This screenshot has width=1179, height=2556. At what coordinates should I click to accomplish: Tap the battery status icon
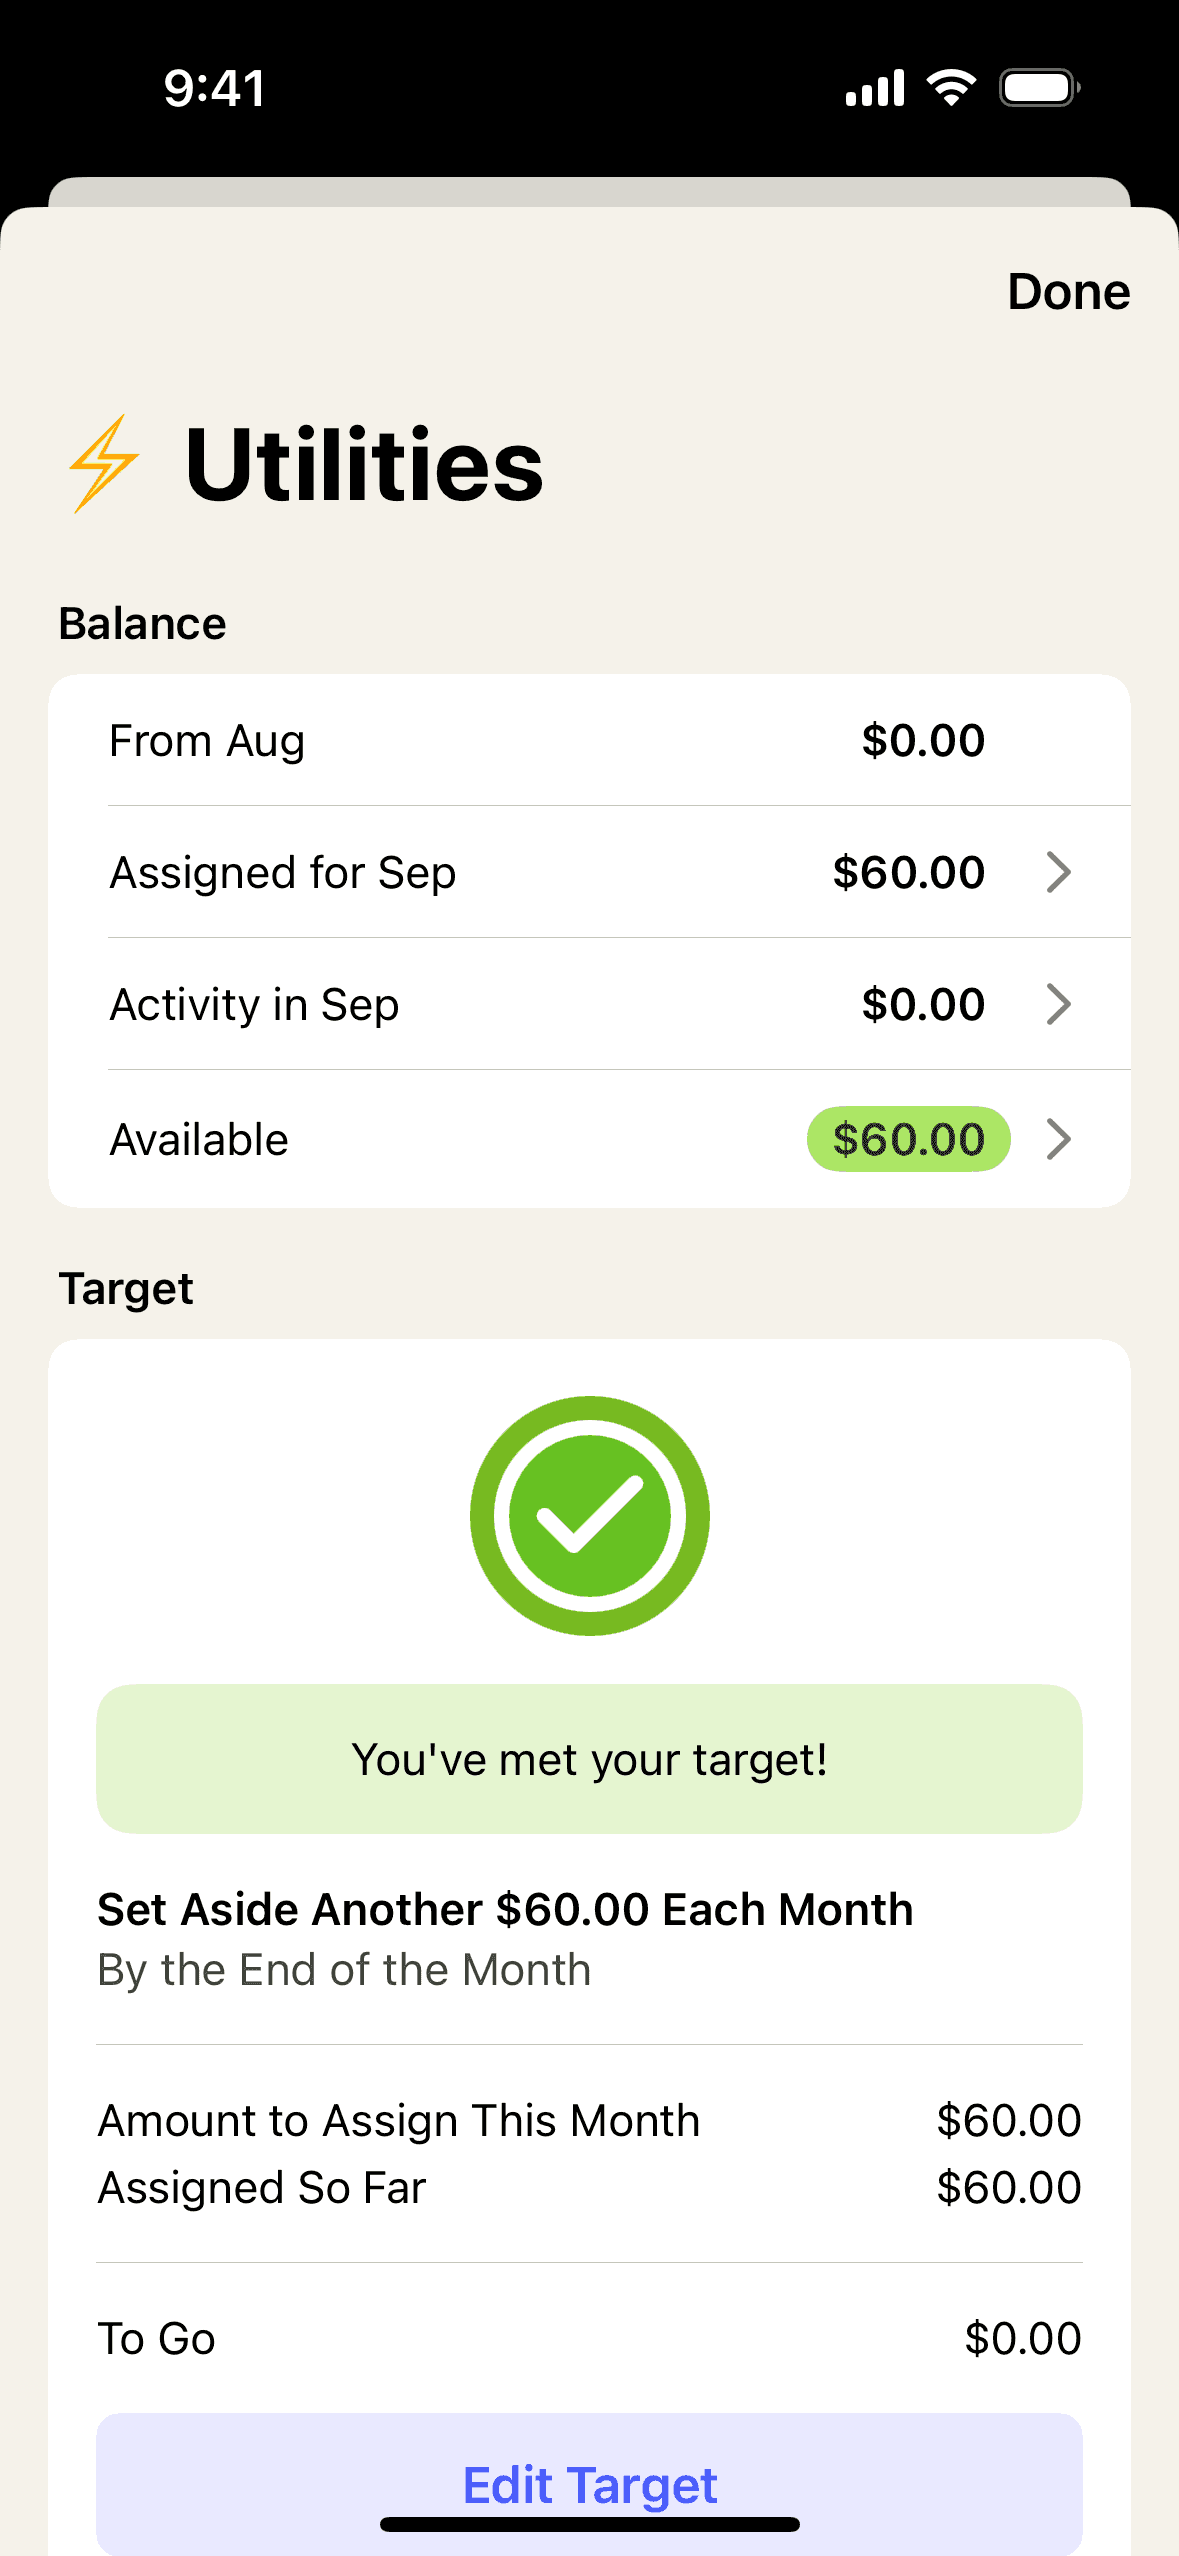(1039, 88)
